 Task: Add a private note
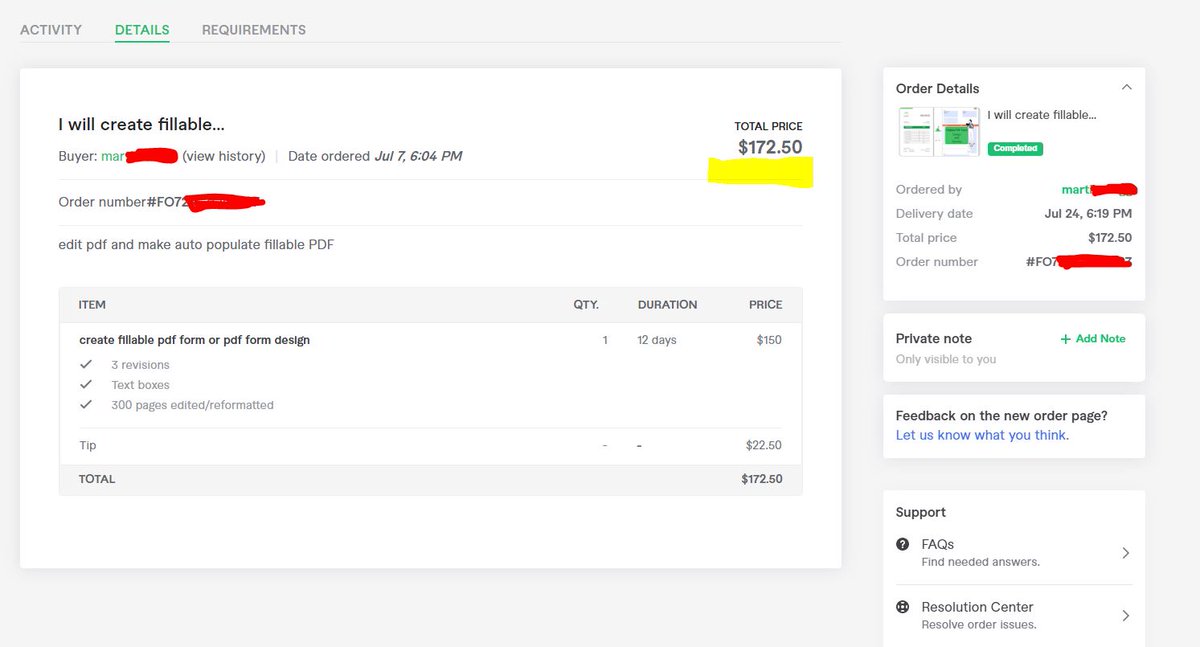coord(1093,339)
